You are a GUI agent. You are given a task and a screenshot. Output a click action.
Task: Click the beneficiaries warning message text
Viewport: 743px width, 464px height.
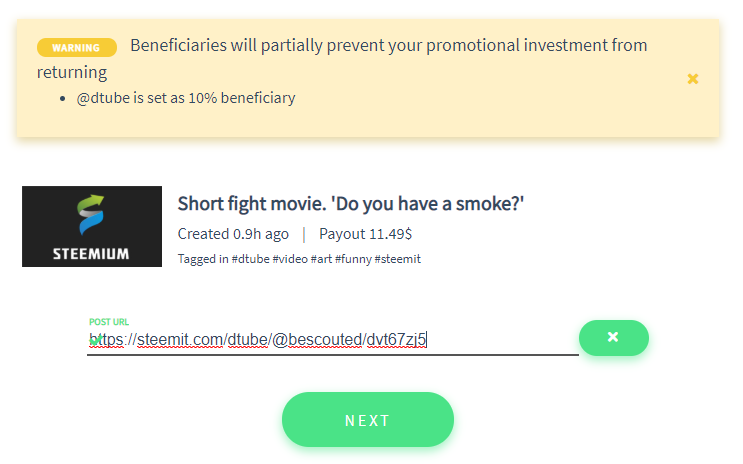point(342,58)
